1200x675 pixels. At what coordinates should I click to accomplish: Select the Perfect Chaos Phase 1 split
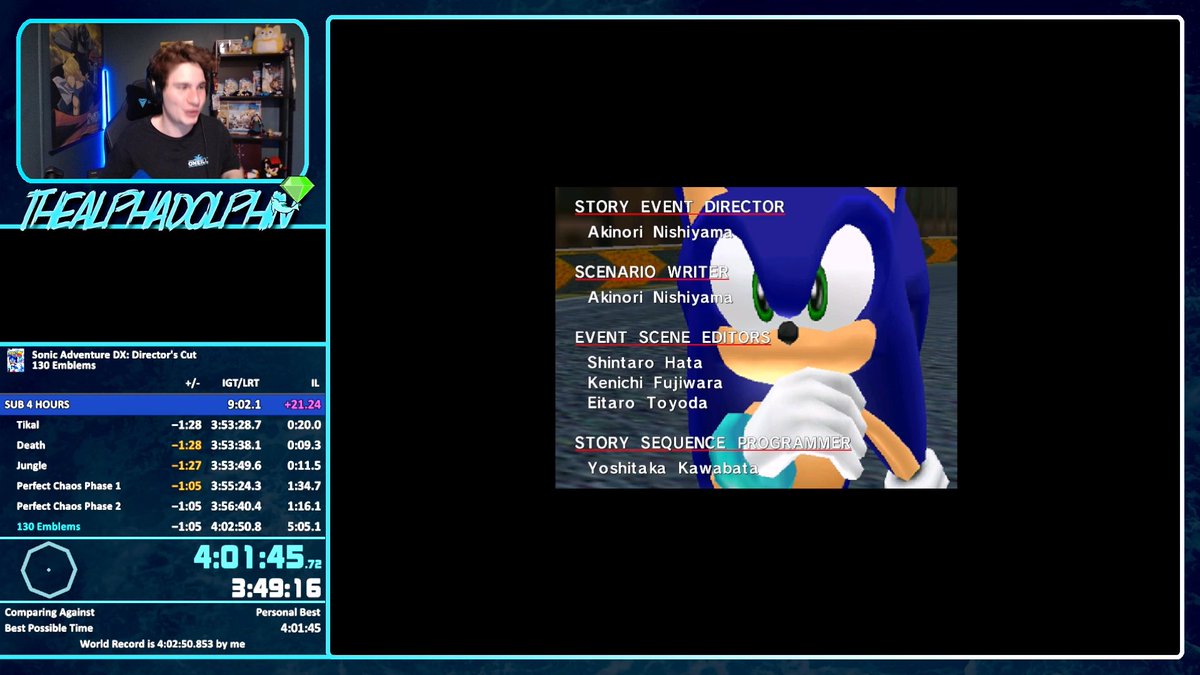click(69, 485)
